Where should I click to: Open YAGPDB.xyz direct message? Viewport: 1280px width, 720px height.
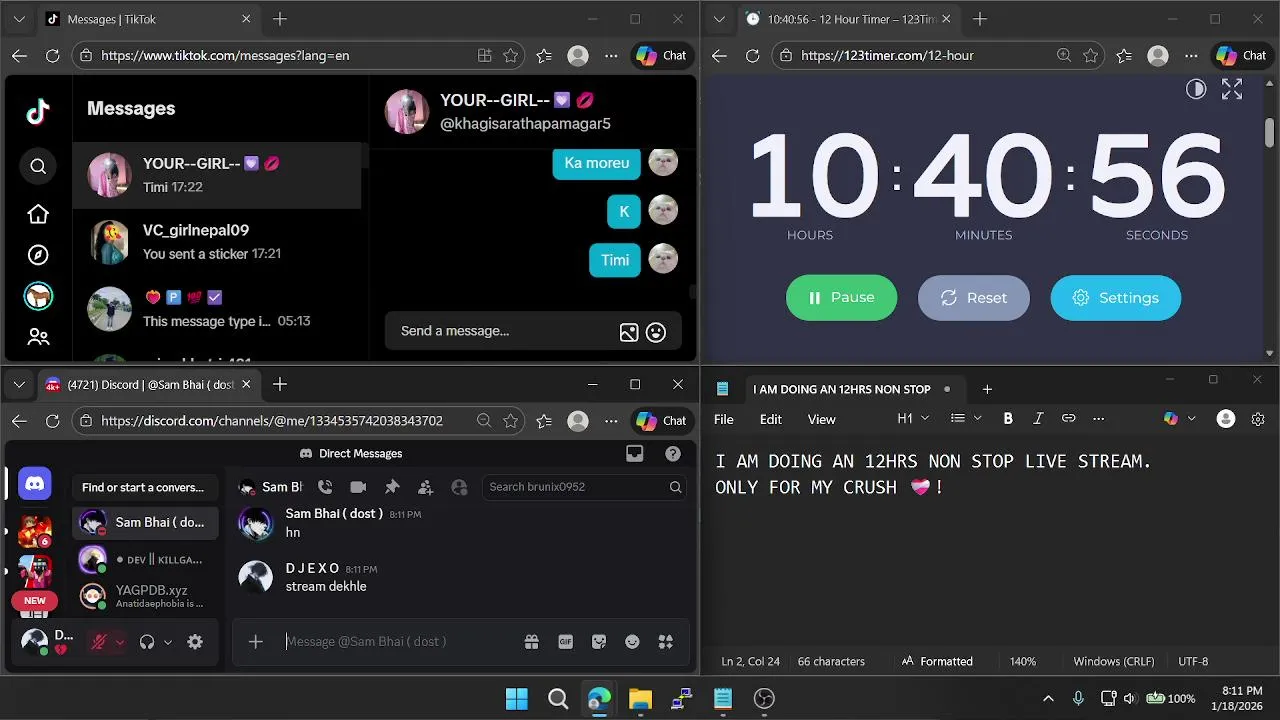145,596
